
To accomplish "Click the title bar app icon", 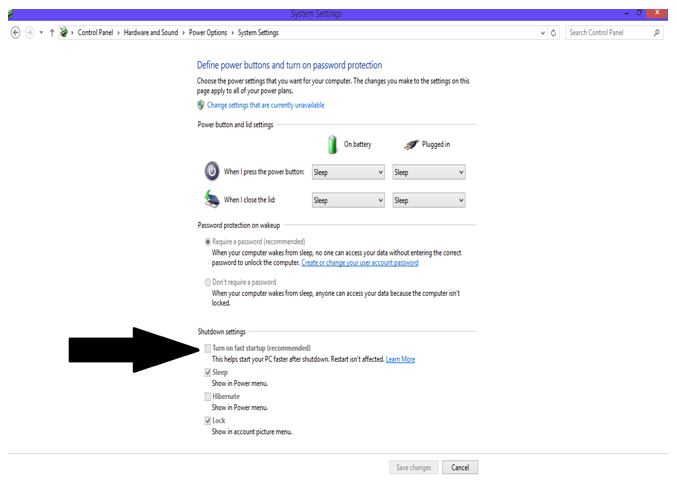I will point(11,14).
